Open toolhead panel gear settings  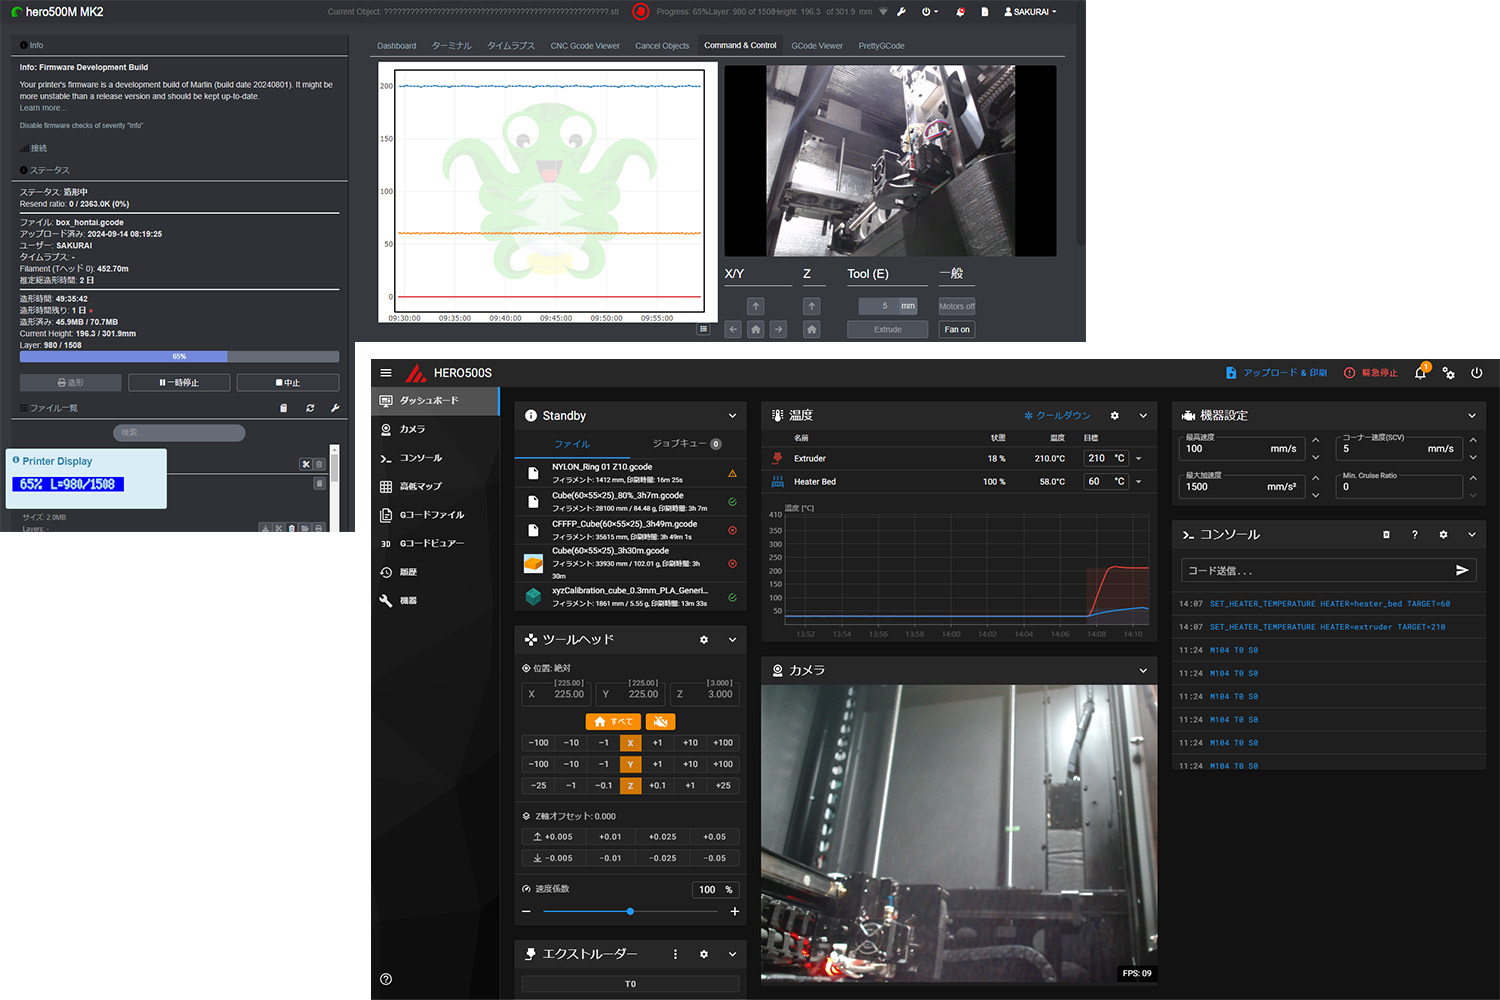click(x=704, y=640)
